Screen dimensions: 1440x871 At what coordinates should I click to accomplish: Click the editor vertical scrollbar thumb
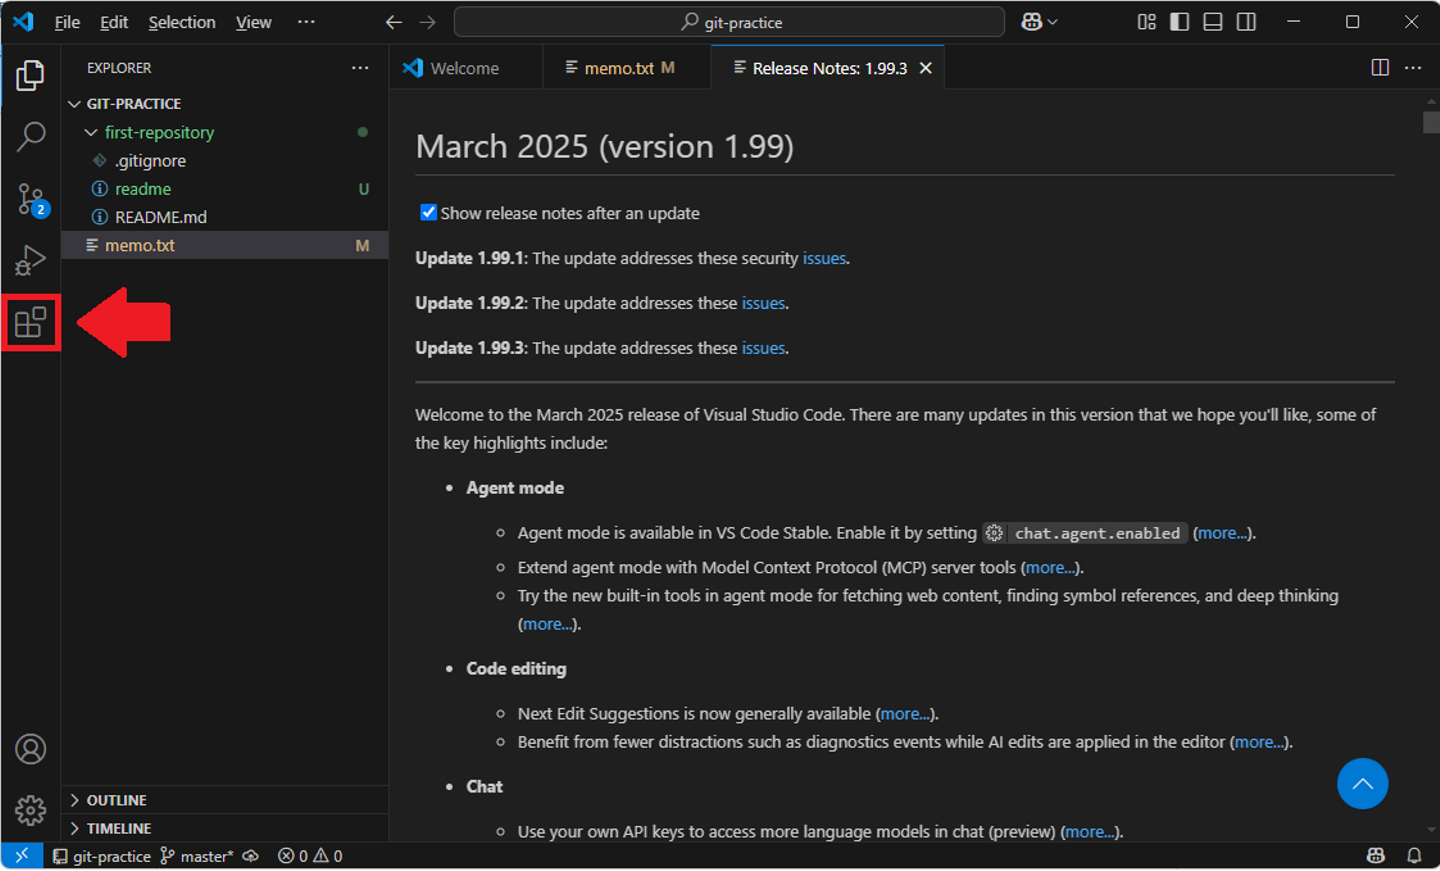point(1431,122)
